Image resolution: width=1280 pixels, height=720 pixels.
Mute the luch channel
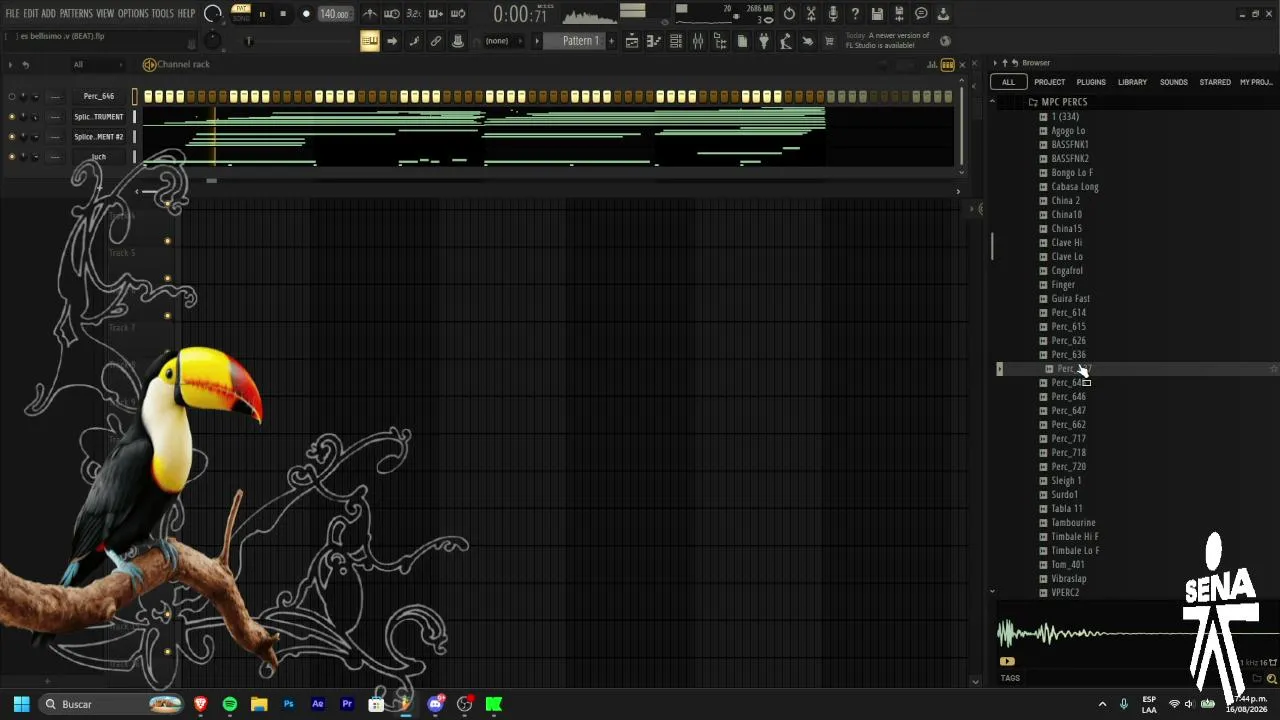(x=12, y=157)
